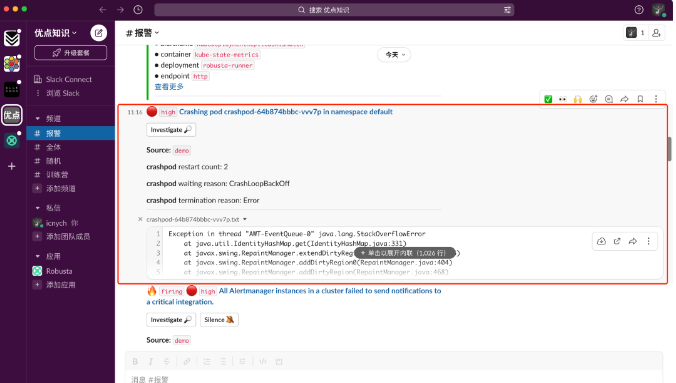The height and width of the screenshot is (383, 676).
Task: Open Slack Connect
Action: (71, 79)
